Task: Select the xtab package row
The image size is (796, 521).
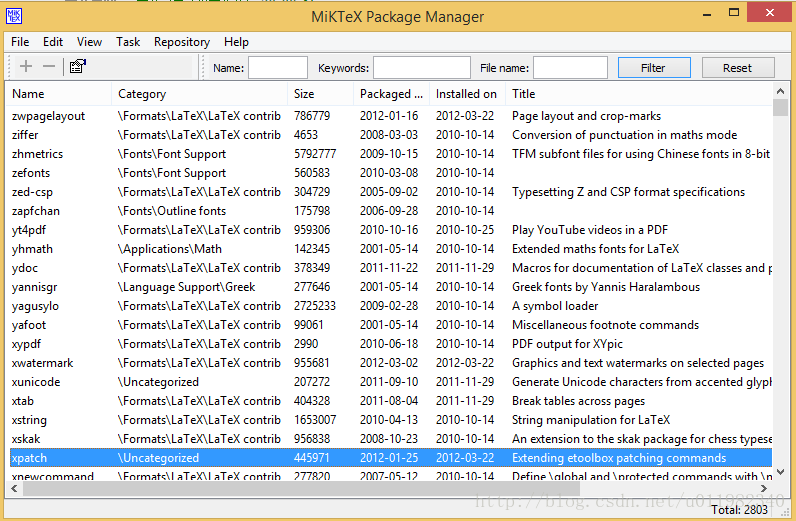Action: click(391, 401)
